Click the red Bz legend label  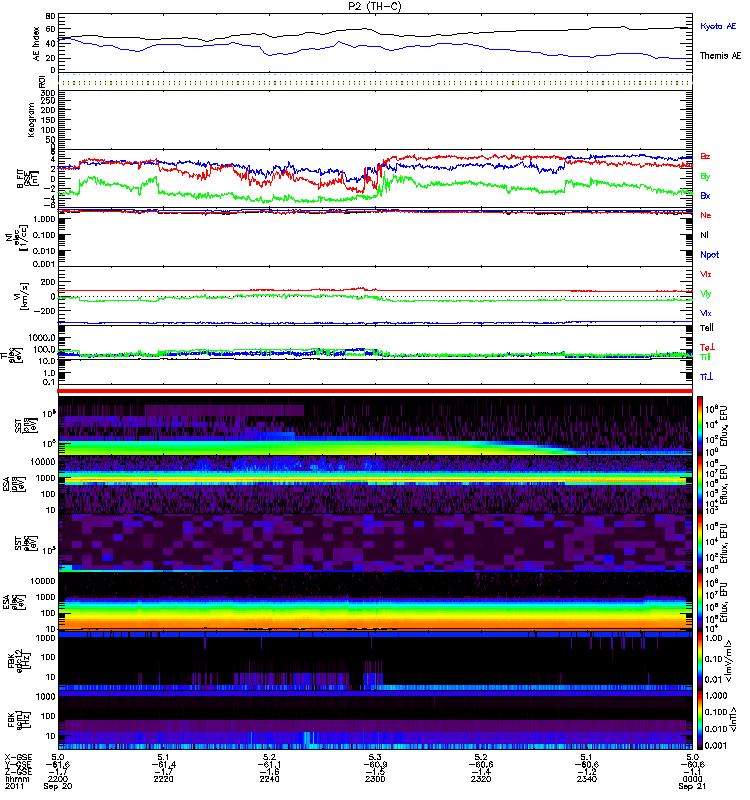705,156
